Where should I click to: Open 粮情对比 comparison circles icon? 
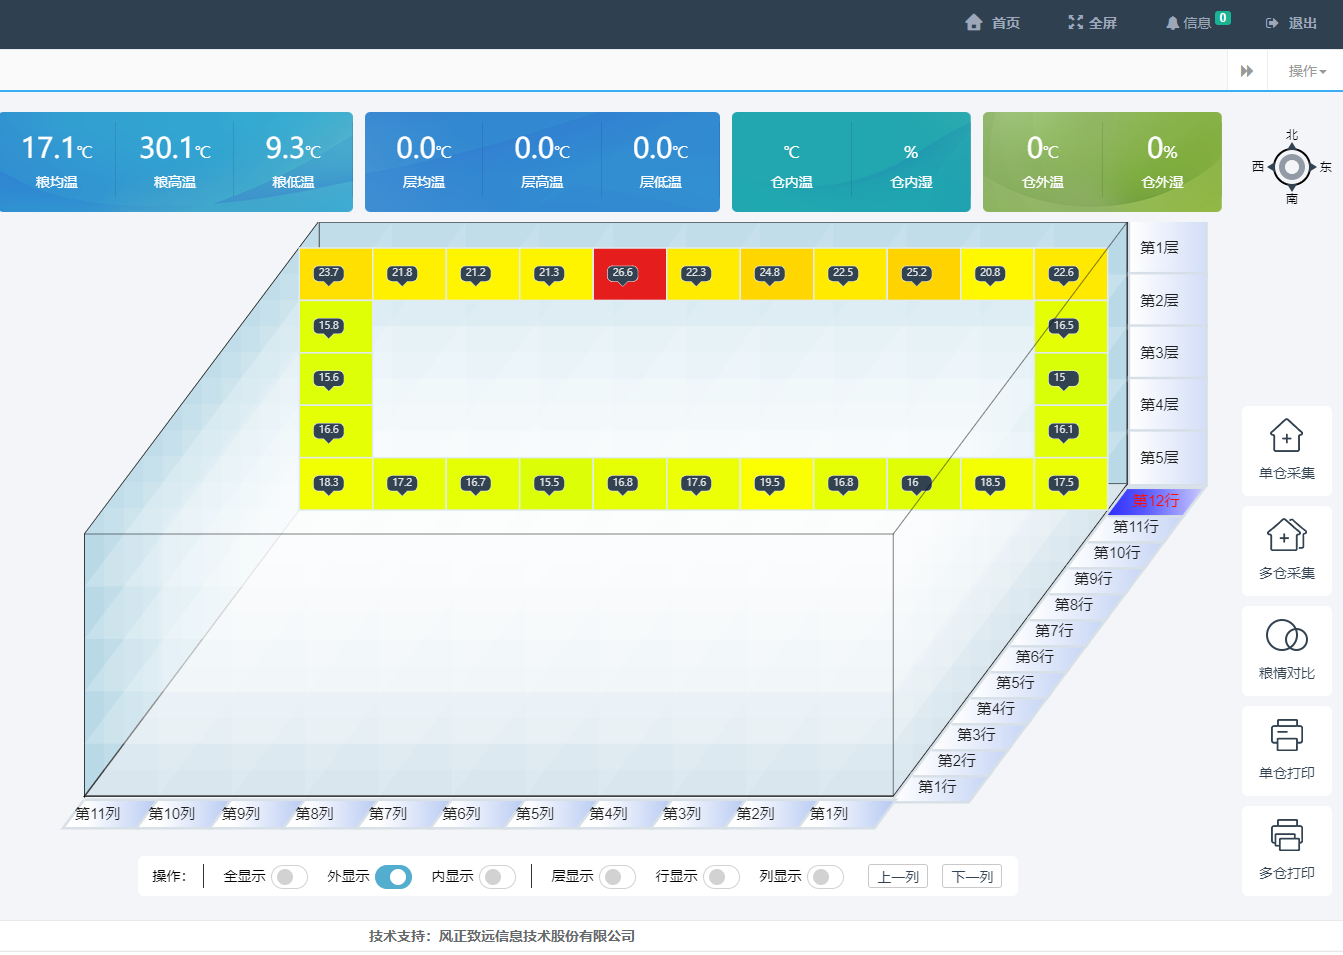(x=1286, y=636)
